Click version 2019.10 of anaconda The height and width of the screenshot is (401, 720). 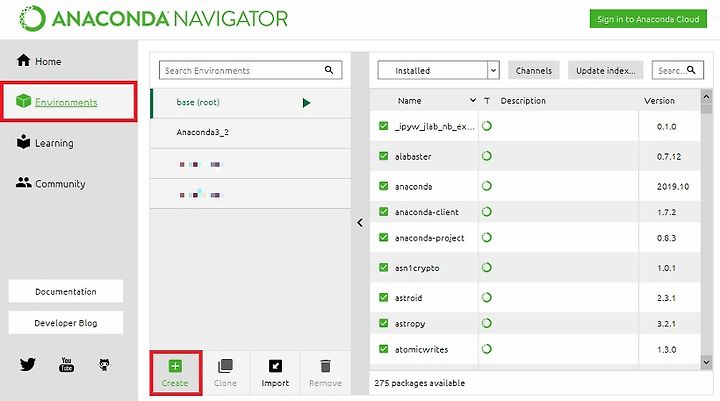tap(673, 186)
